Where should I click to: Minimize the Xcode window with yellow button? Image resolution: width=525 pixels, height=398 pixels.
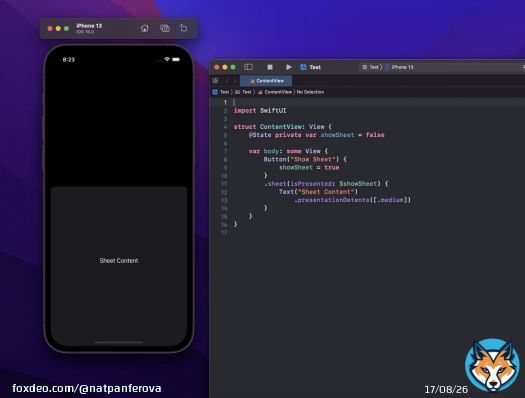point(225,67)
